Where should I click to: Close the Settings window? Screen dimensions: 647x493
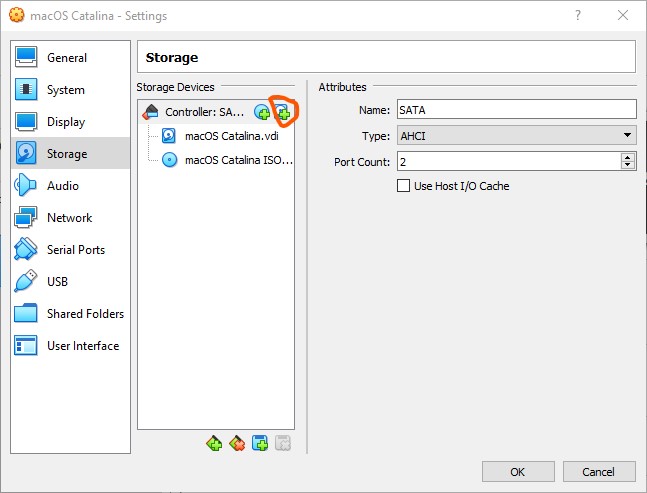(x=623, y=15)
